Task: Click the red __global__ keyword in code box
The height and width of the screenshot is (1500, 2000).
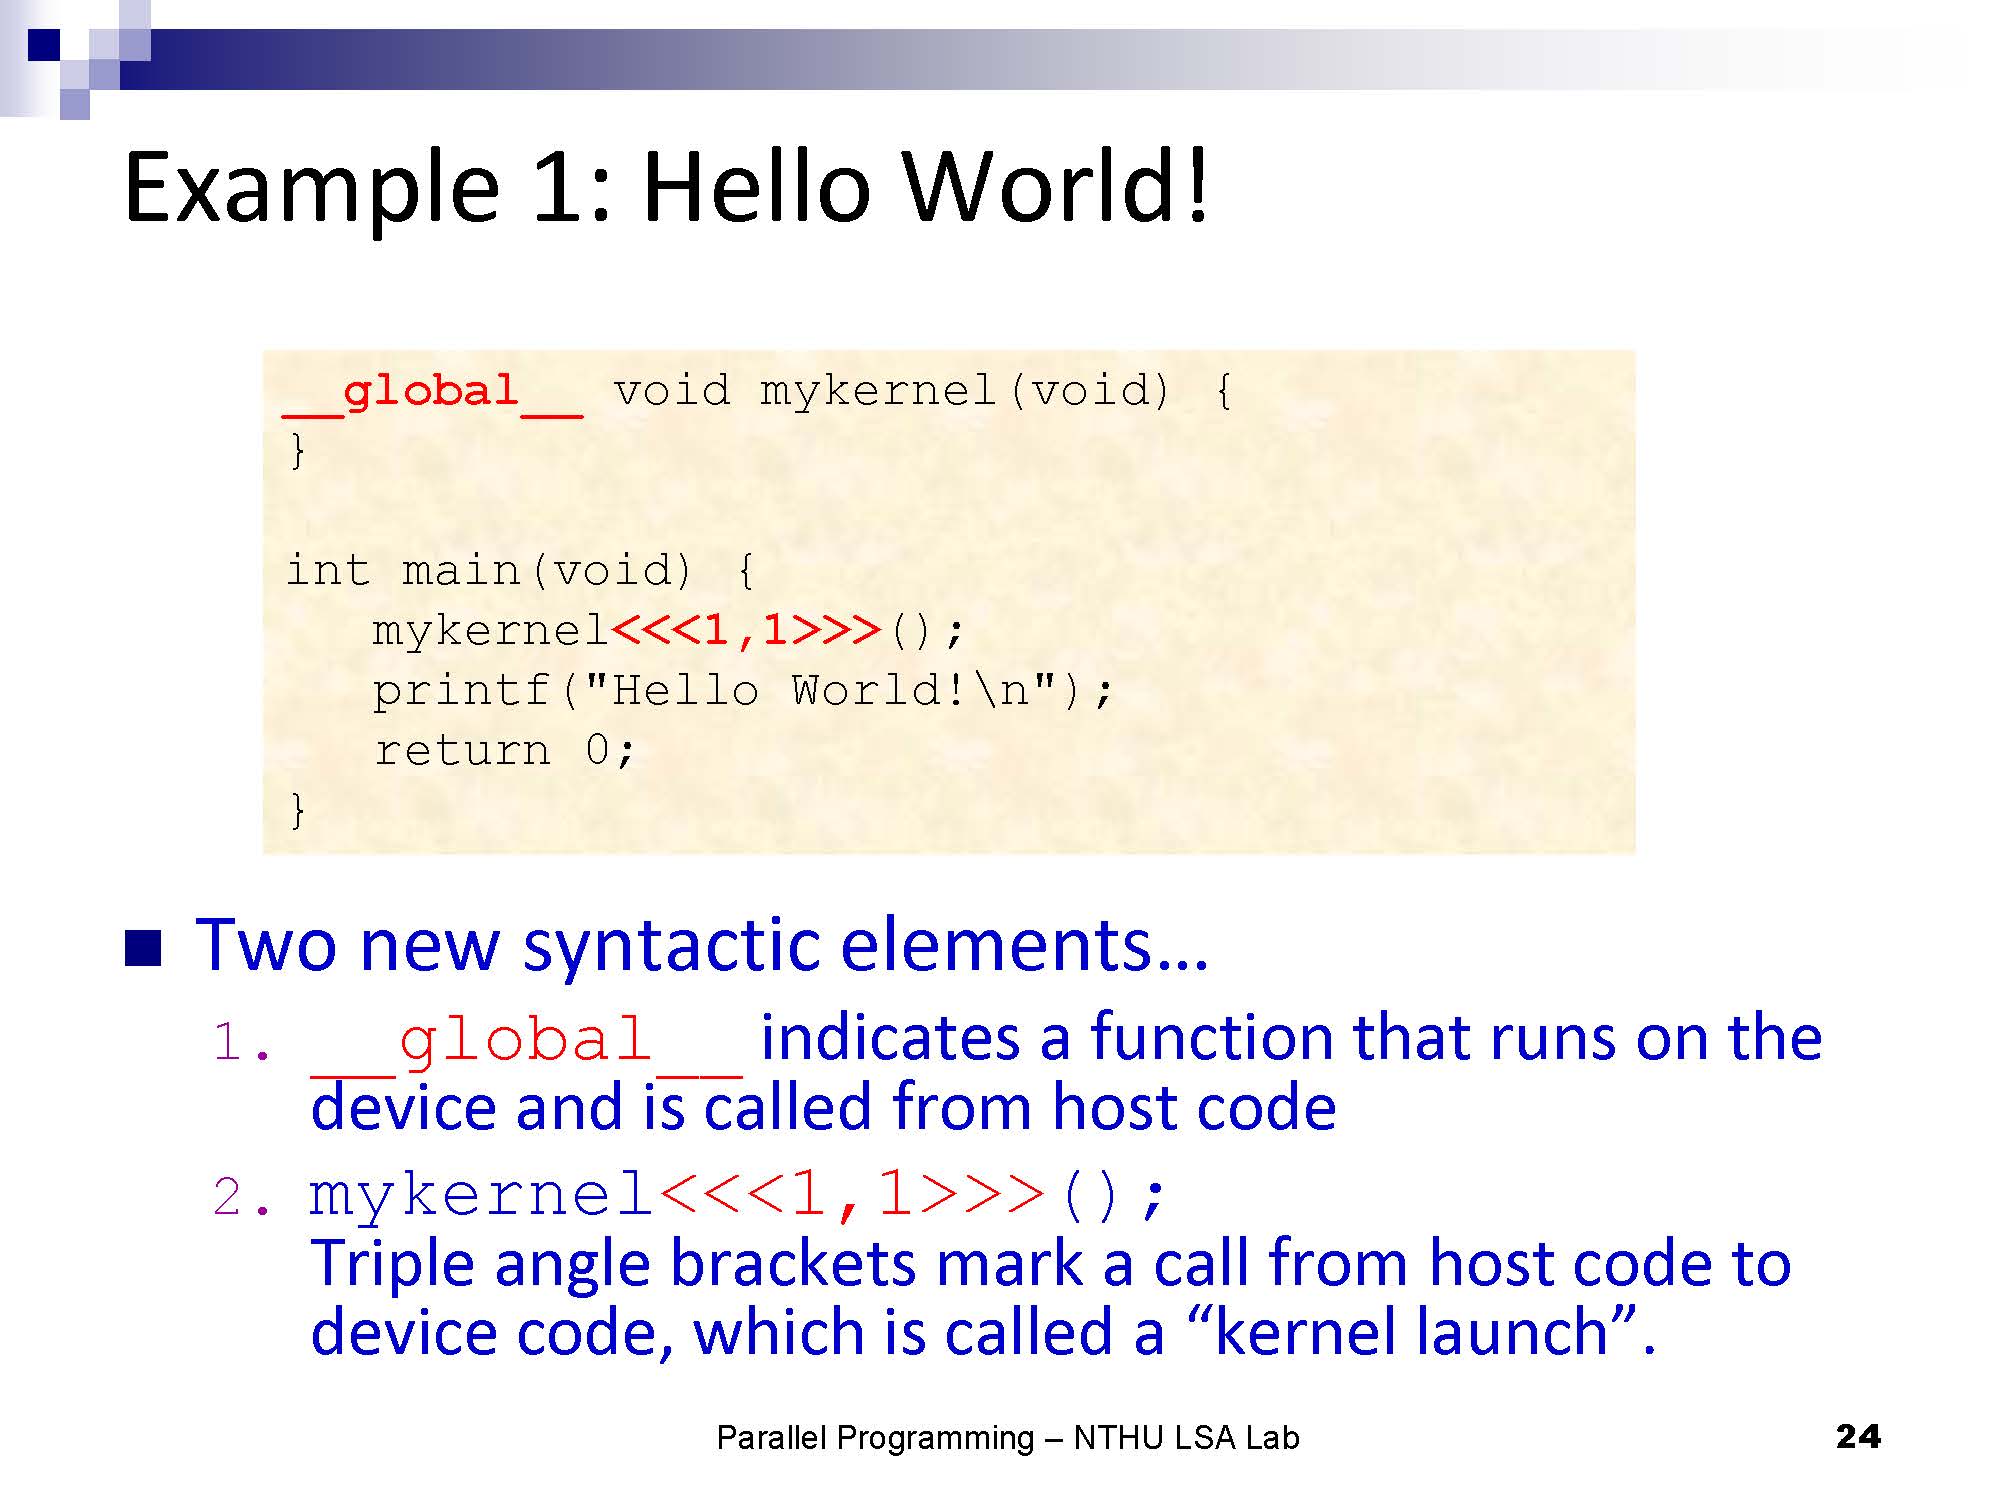Action: pos(431,391)
